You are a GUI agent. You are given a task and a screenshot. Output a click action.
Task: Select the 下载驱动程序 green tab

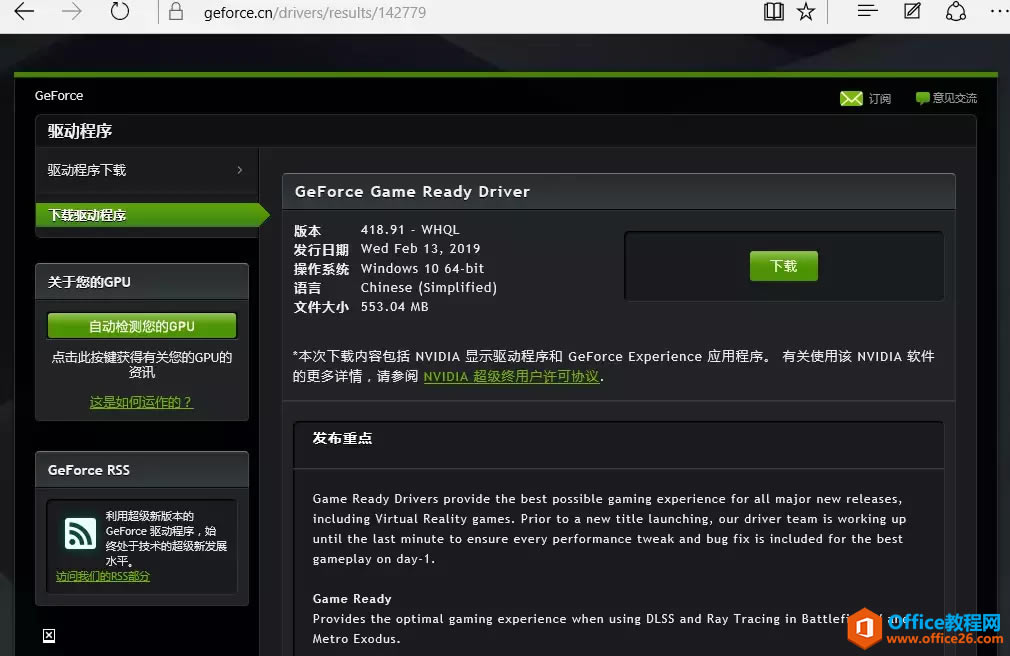152,215
